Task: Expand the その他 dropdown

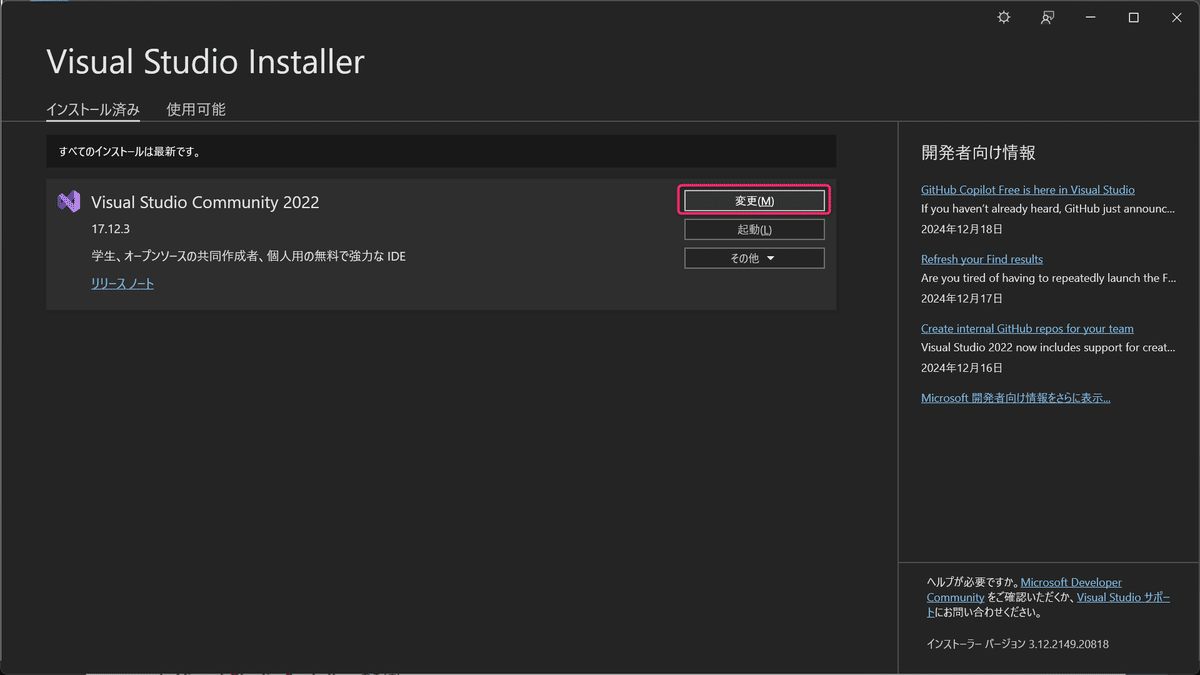Action: click(754, 258)
